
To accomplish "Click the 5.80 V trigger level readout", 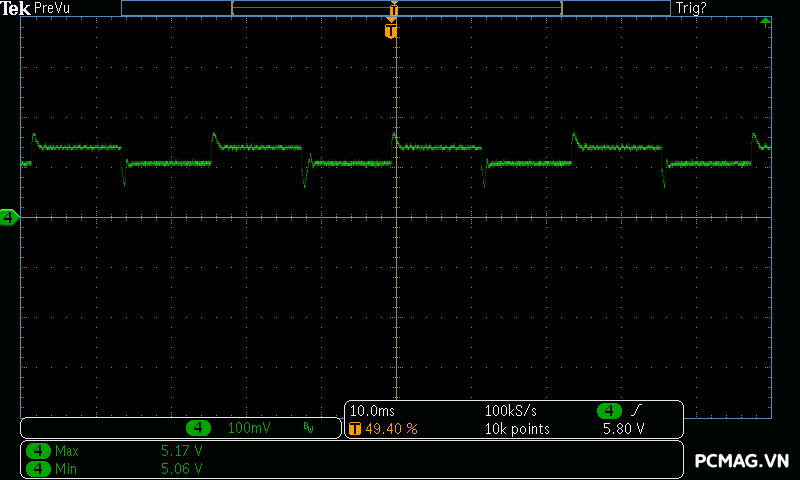I will tap(623, 429).
